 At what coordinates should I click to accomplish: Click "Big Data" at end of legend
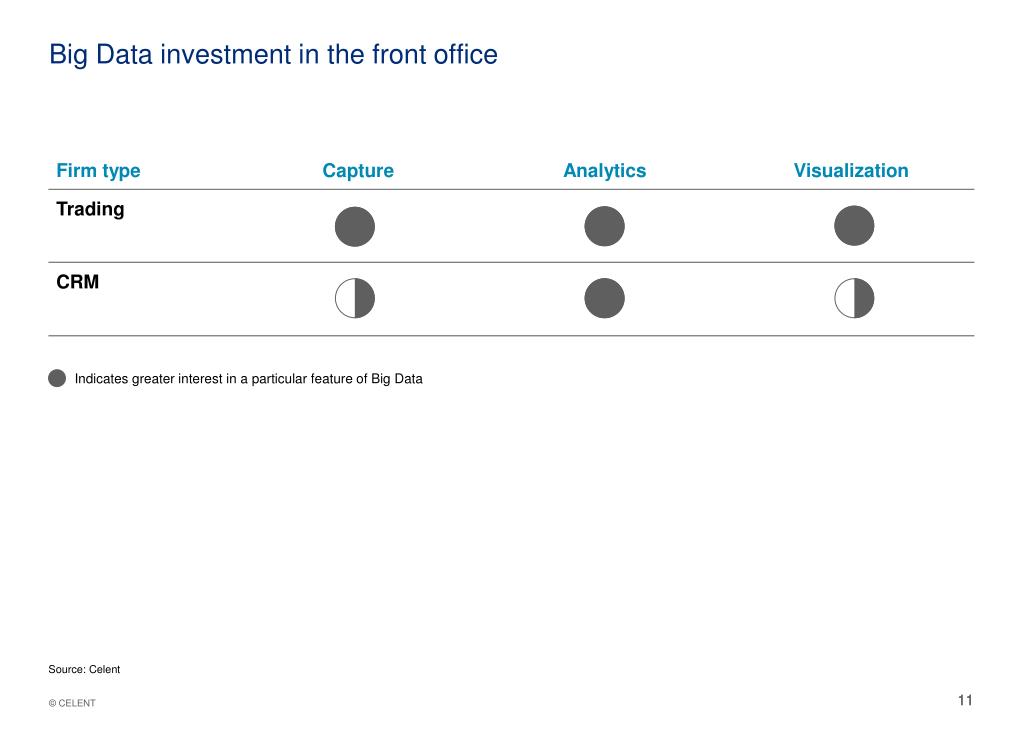click(x=396, y=379)
